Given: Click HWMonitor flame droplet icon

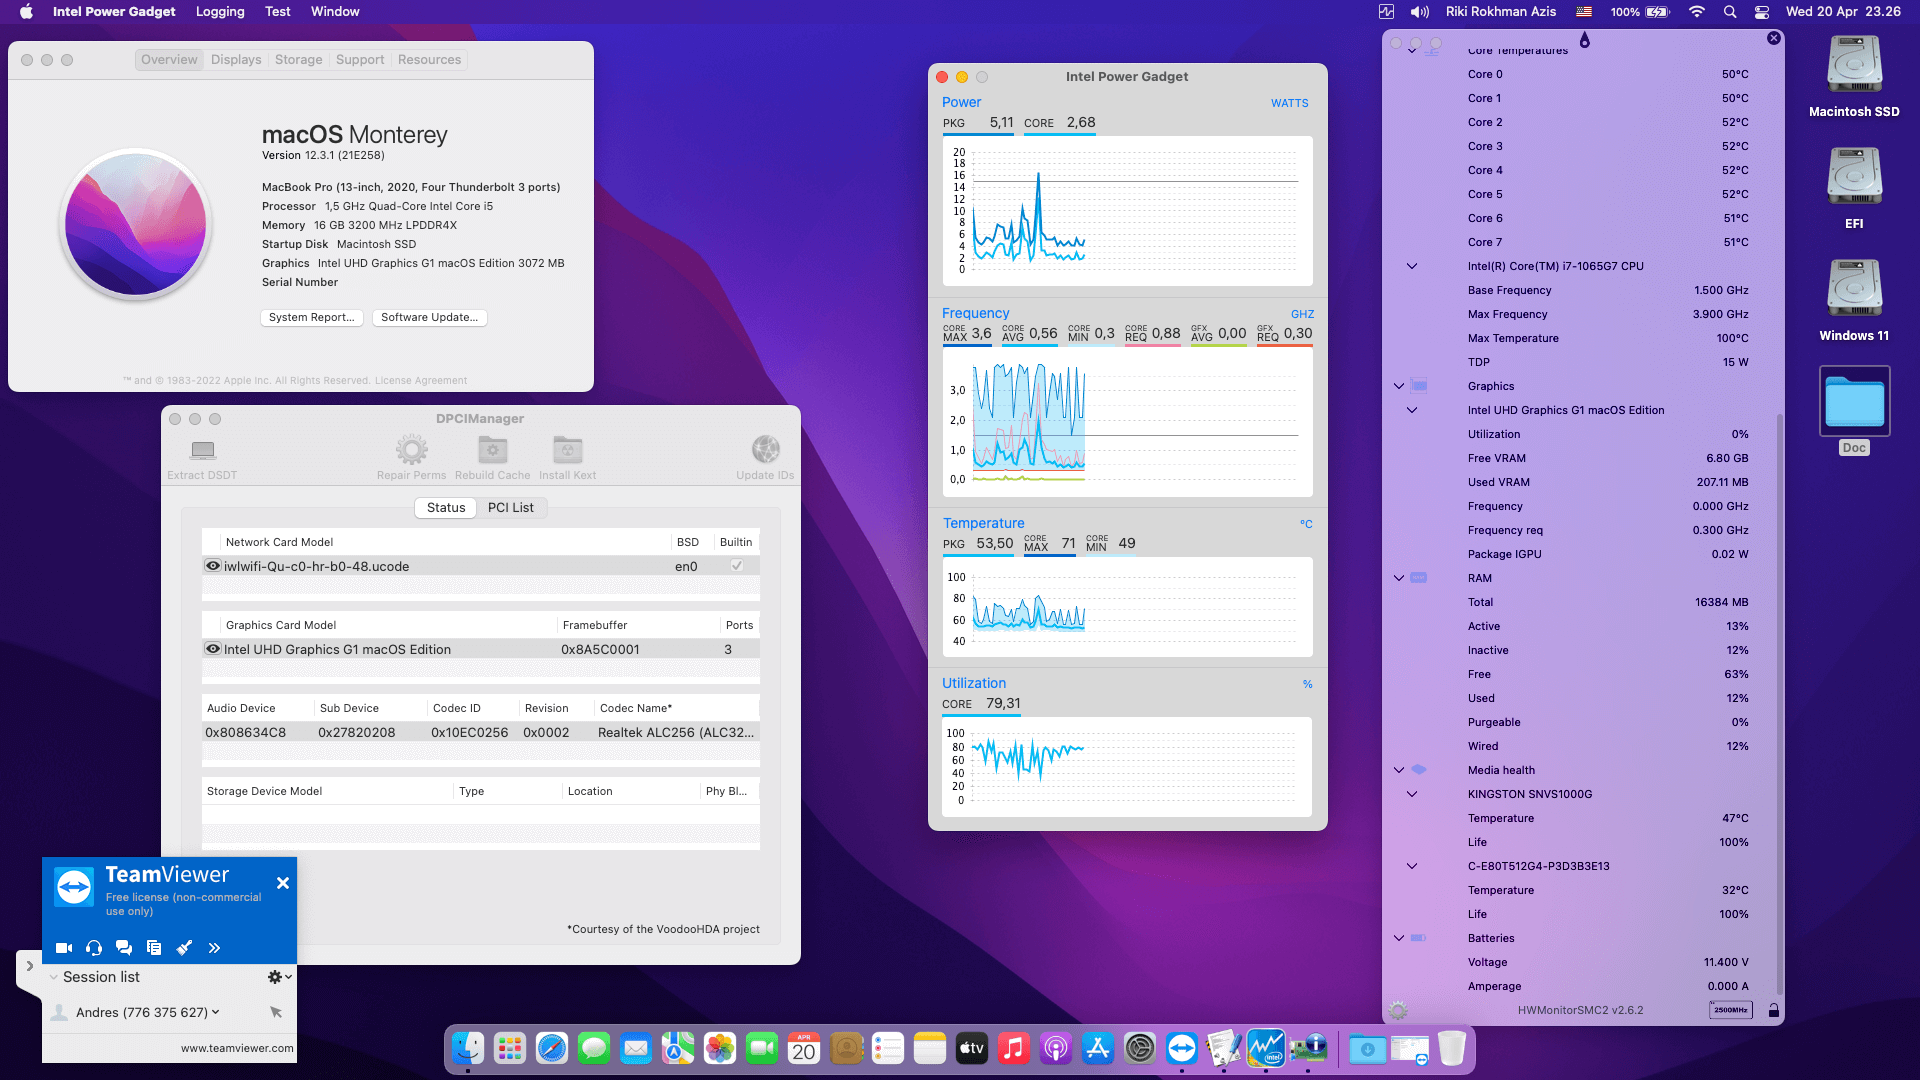Looking at the screenshot, I should tap(1585, 40).
